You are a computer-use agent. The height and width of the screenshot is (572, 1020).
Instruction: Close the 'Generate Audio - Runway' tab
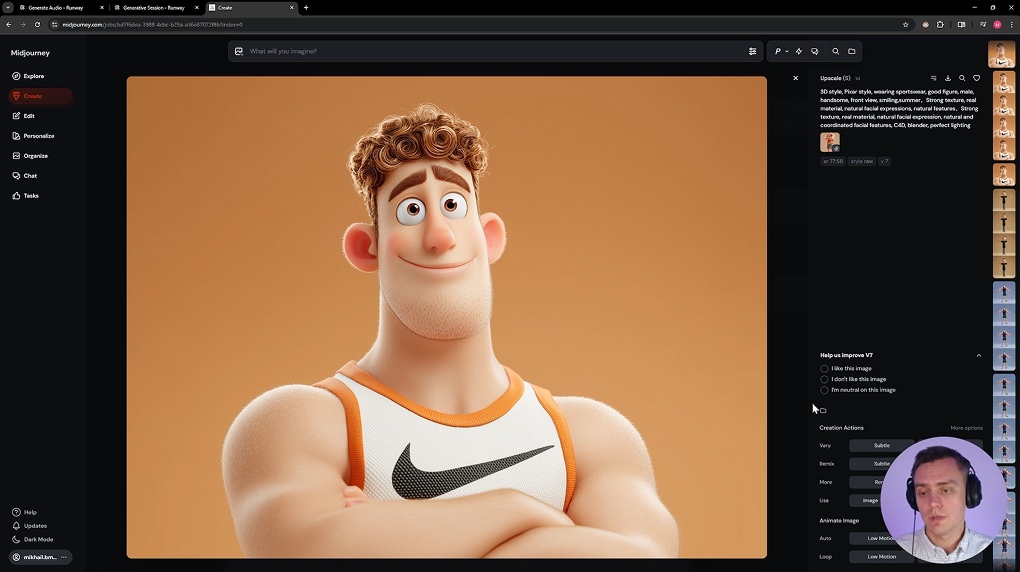(x=101, y=8)
